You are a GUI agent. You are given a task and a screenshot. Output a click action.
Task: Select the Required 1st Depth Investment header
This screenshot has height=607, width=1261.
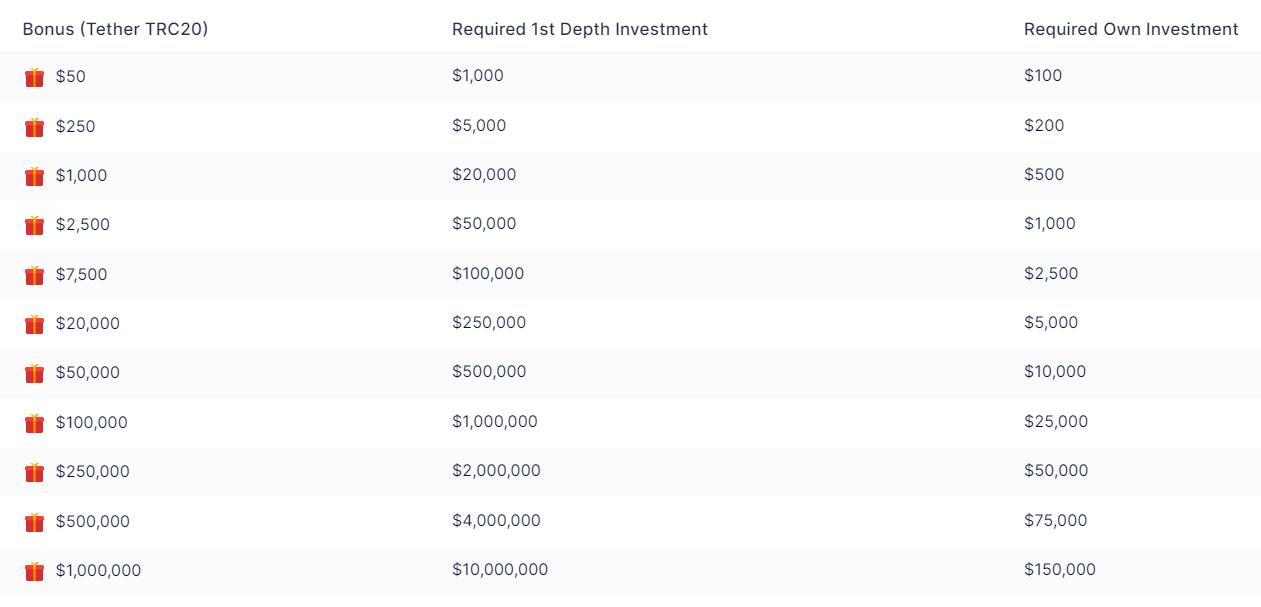[580, 29]
